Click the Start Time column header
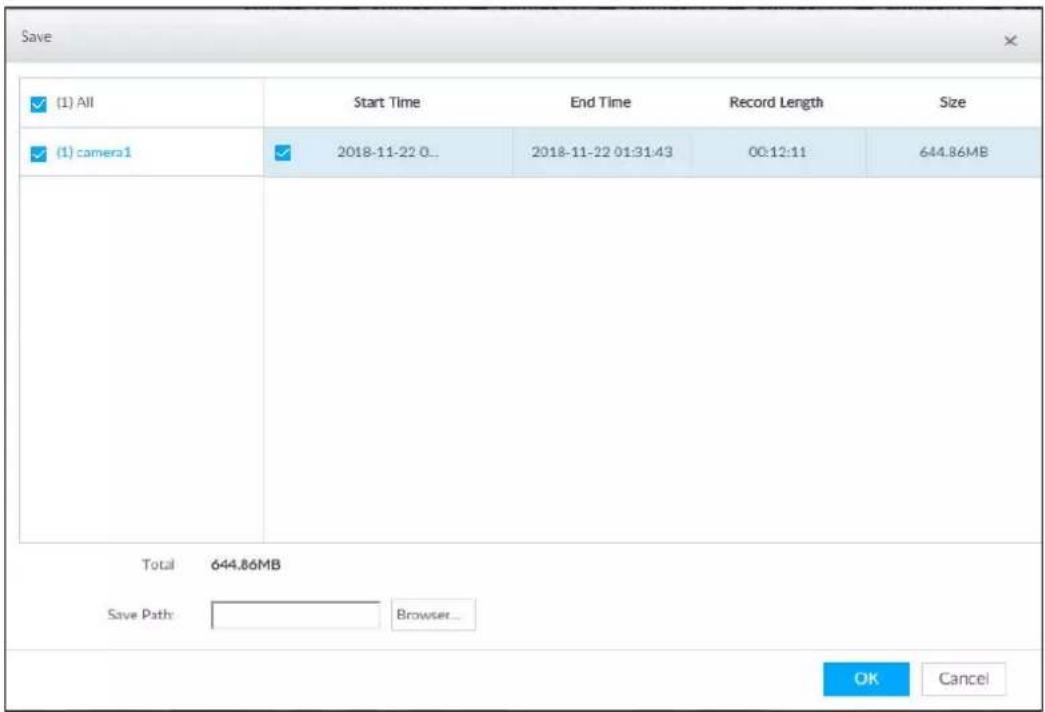The width and height of the screenshot is (1045, 712). pos(387,103)
